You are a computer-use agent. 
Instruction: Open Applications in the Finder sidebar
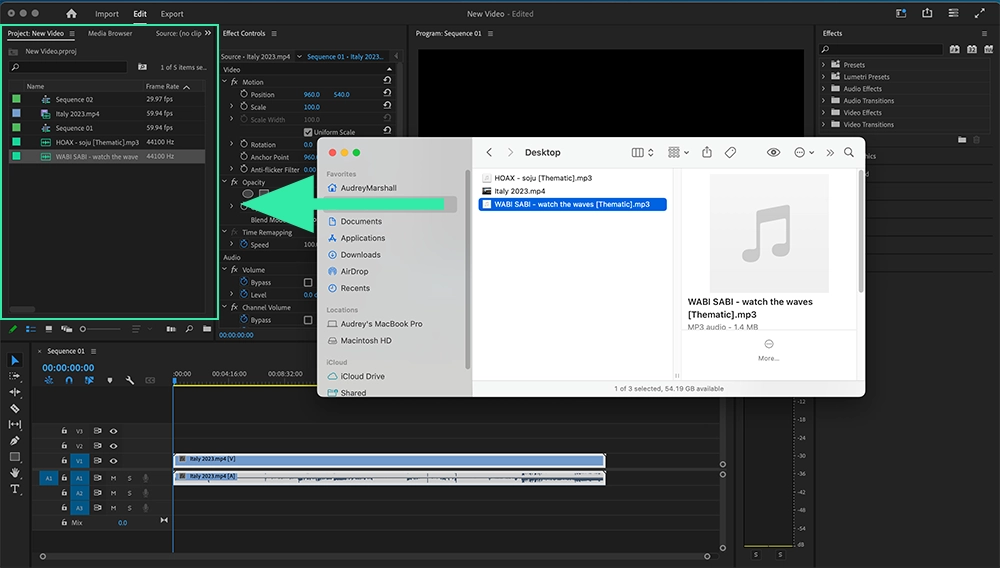[362, 238]
